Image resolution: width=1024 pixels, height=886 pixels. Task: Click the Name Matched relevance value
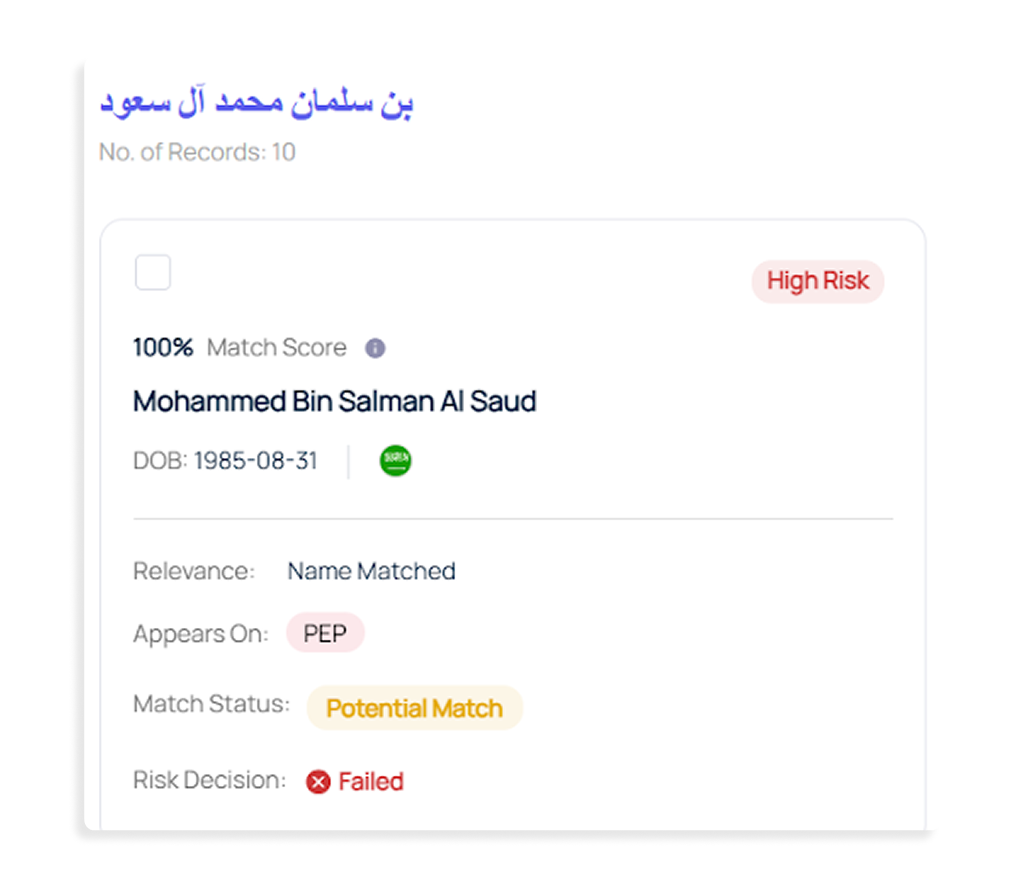[x=371, y=572]
